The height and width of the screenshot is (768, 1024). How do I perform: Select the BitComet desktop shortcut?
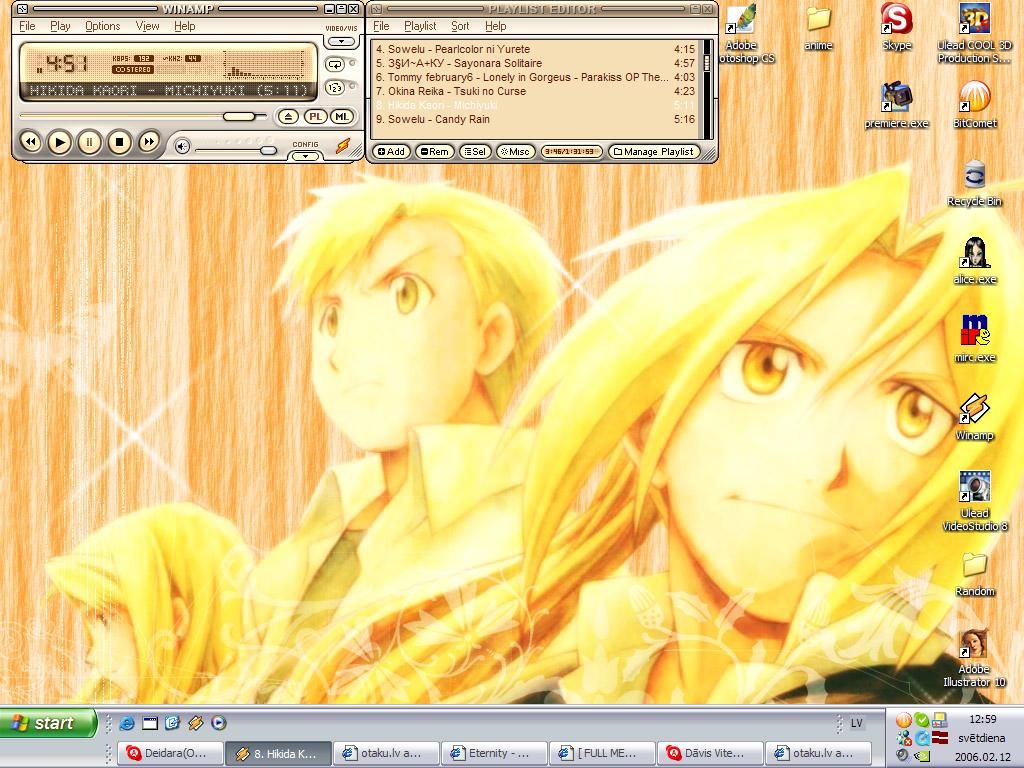(x=974, y=105)
